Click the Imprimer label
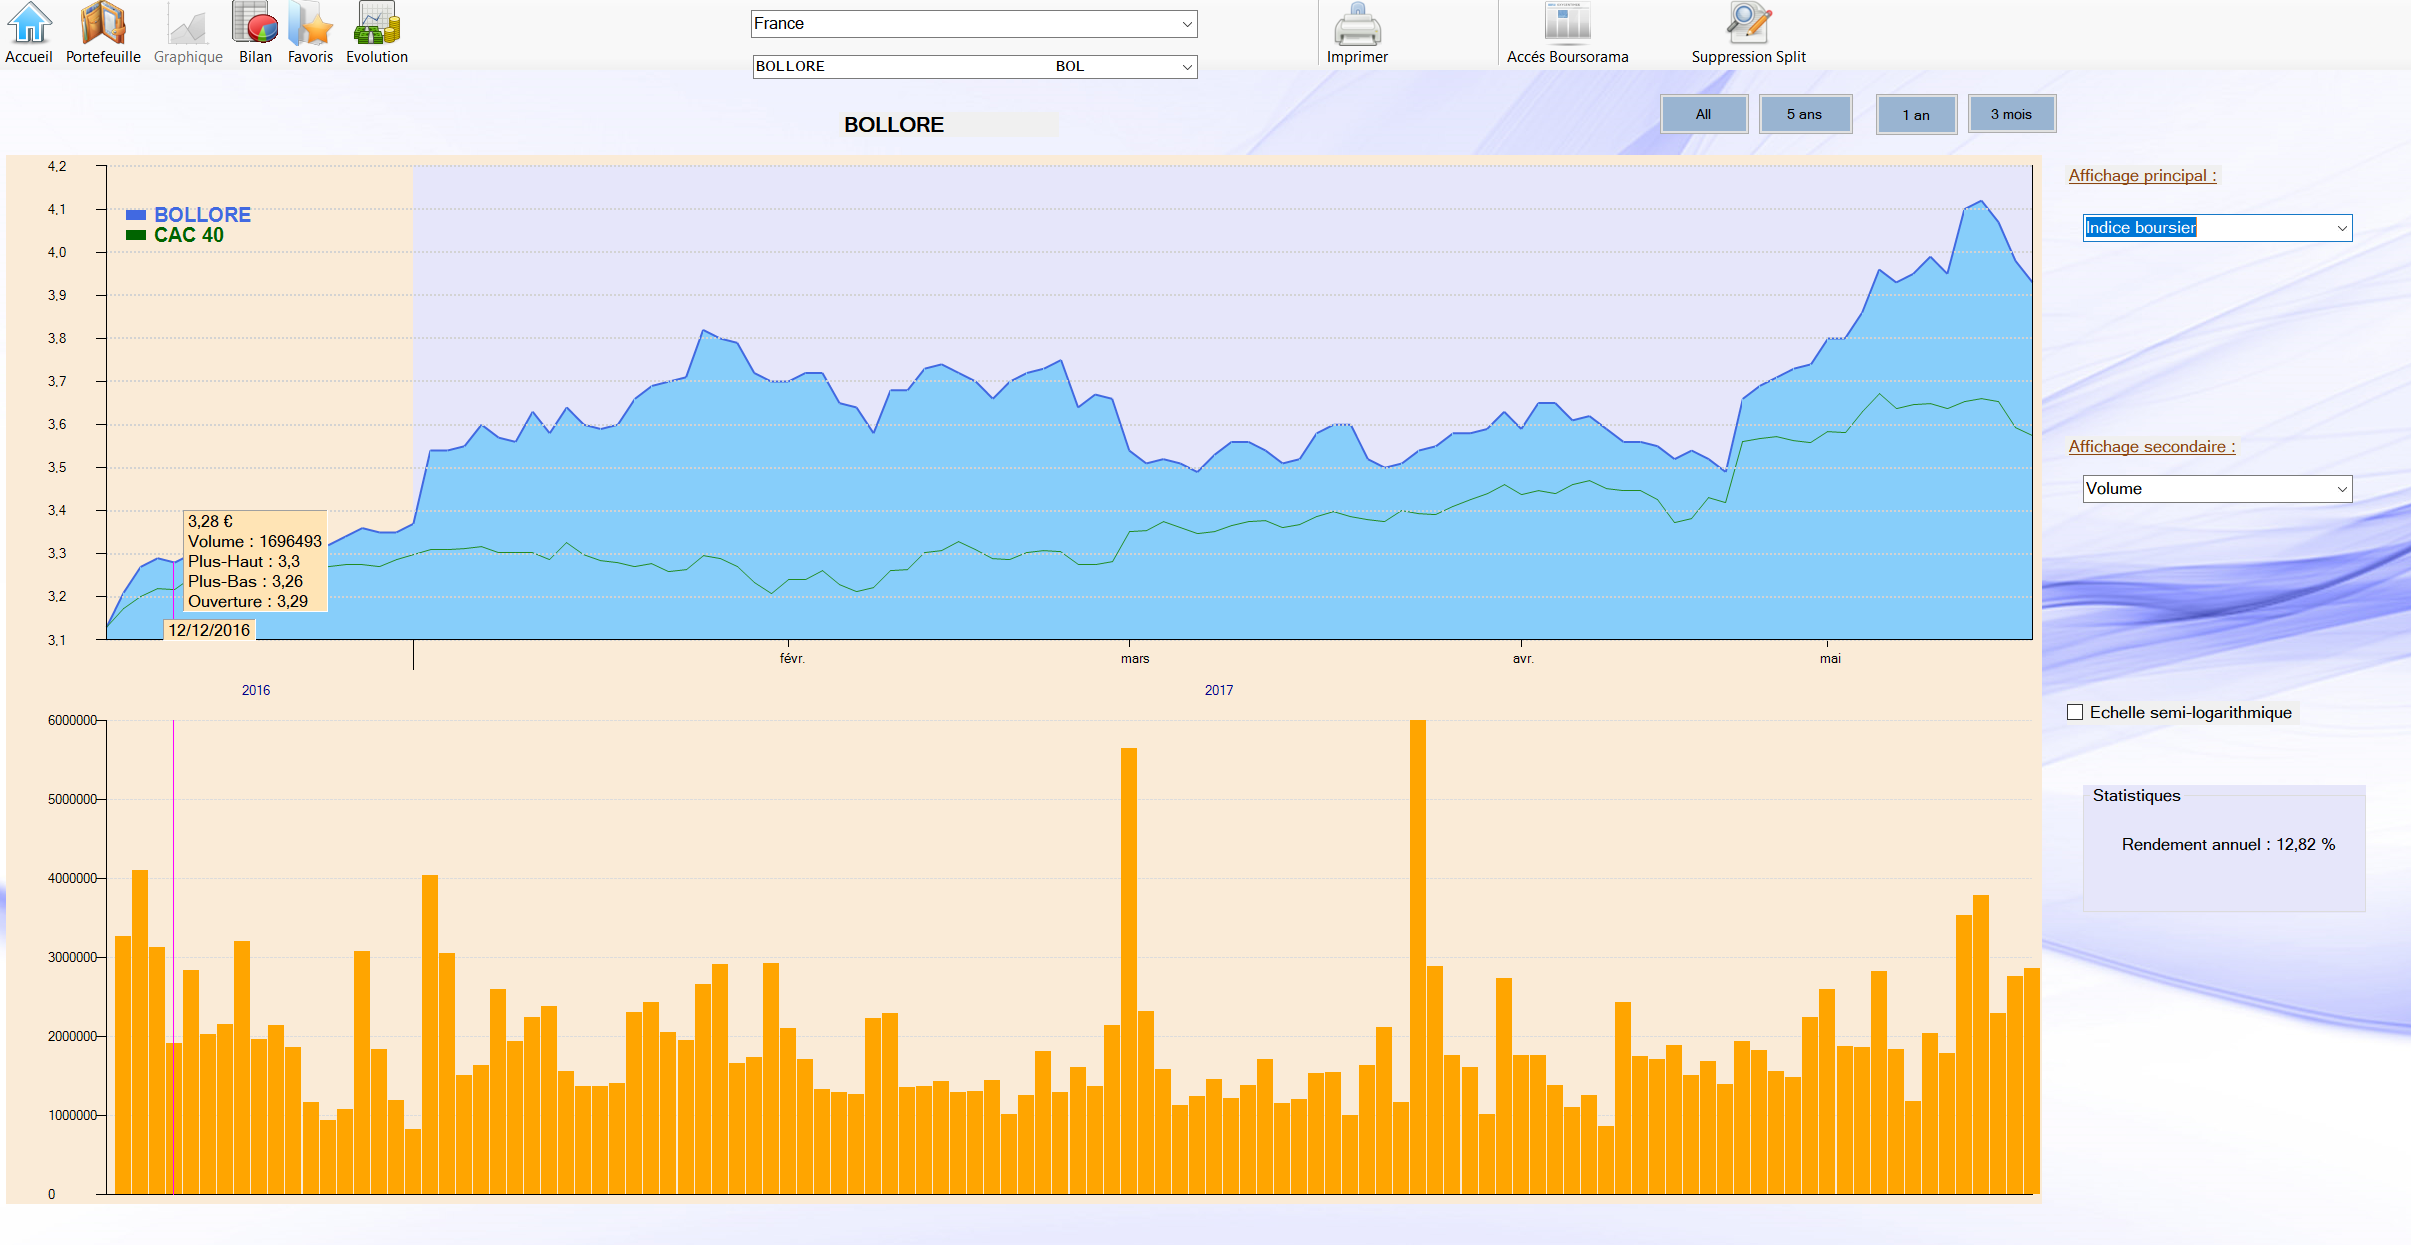This screenshot has width=2411, height=1245. (1357, 57)
